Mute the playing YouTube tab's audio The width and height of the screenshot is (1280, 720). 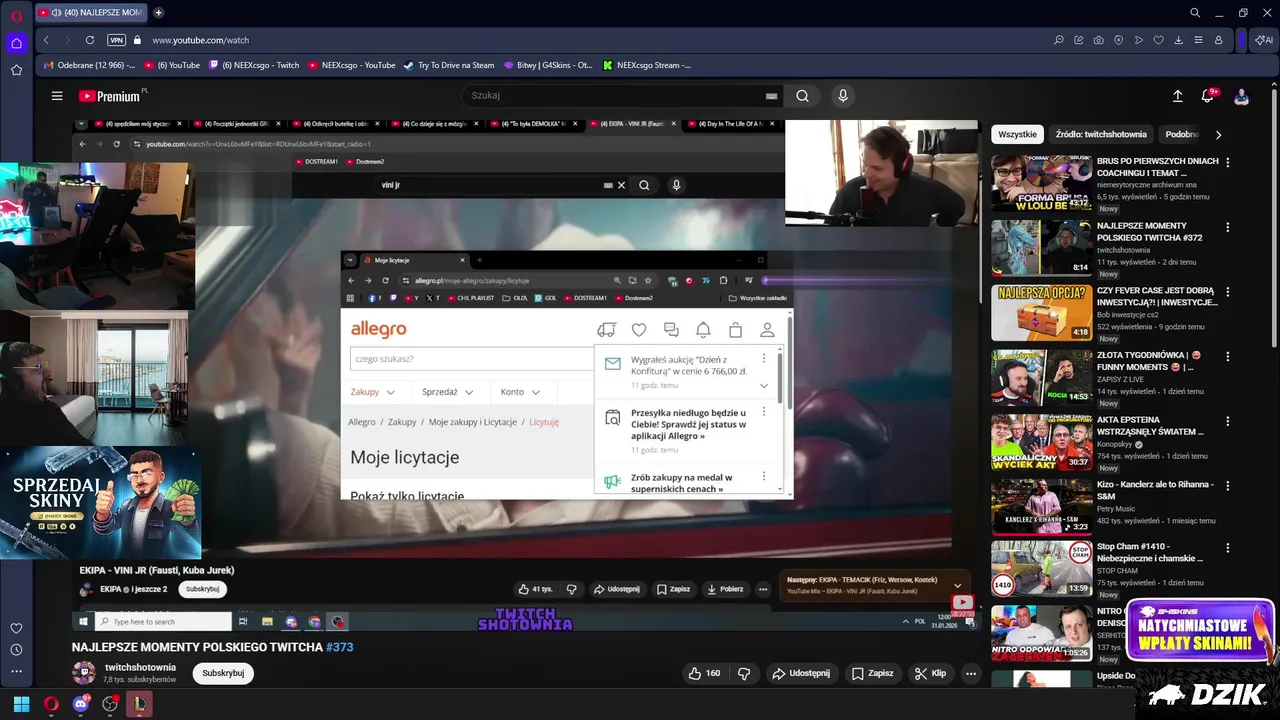(56, 13)
